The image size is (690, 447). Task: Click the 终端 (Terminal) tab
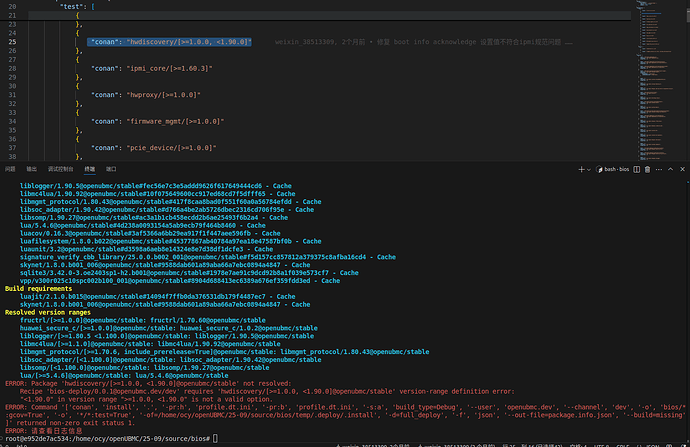point(89,171)
